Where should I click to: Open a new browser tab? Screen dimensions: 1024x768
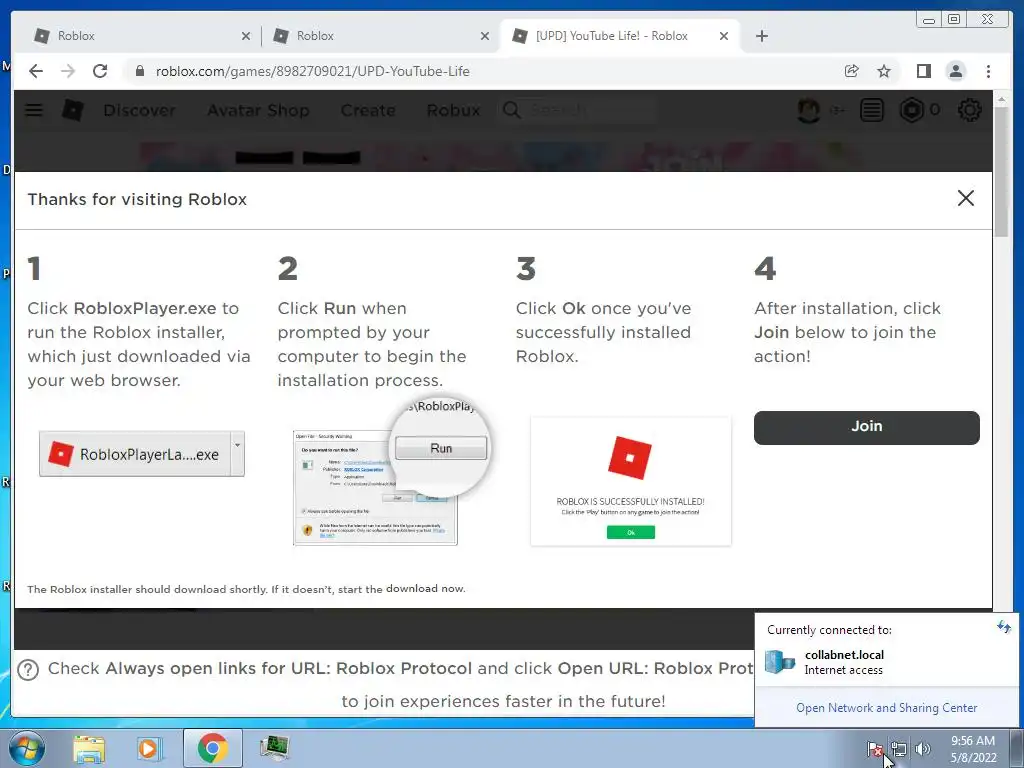[761, 36]
